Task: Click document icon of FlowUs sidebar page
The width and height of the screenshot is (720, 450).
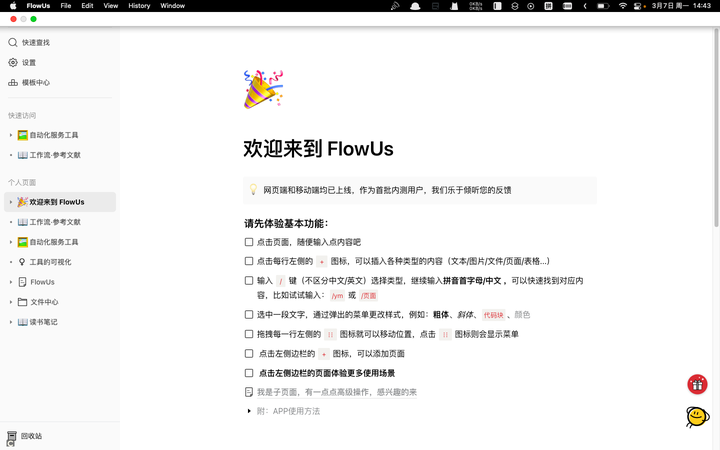Action: (22, 282)
